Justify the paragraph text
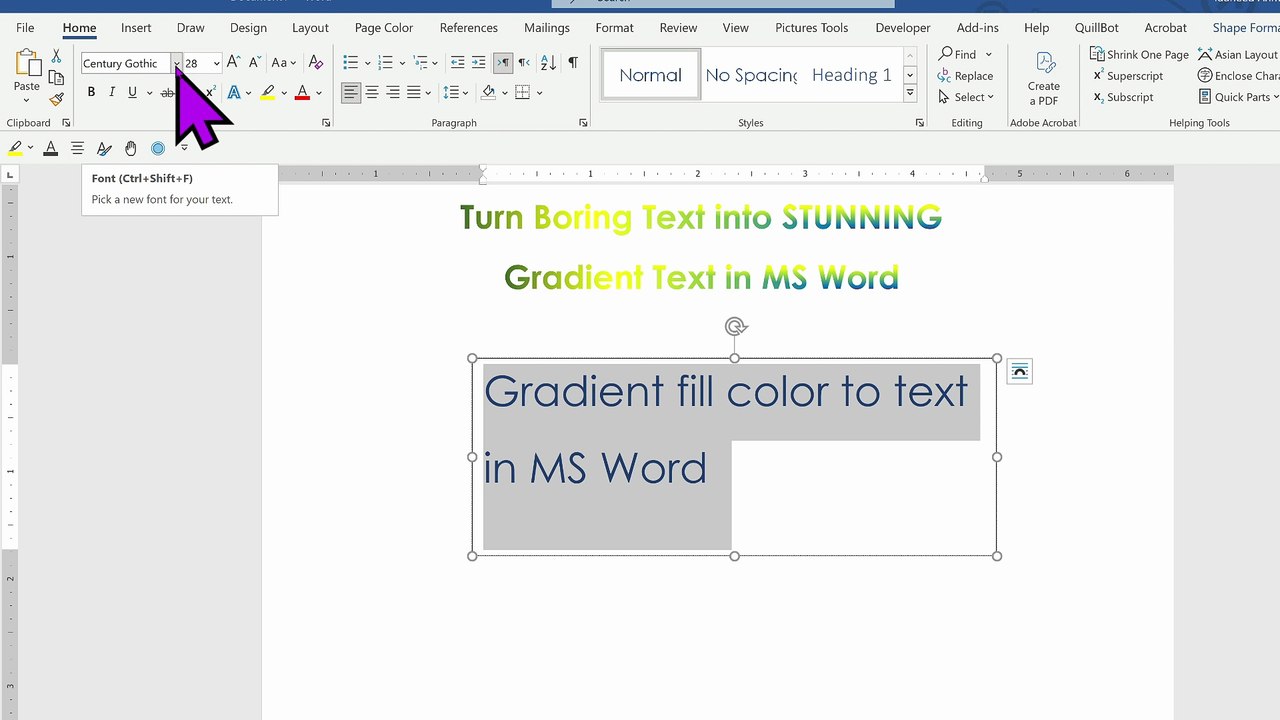 [414, 93]
